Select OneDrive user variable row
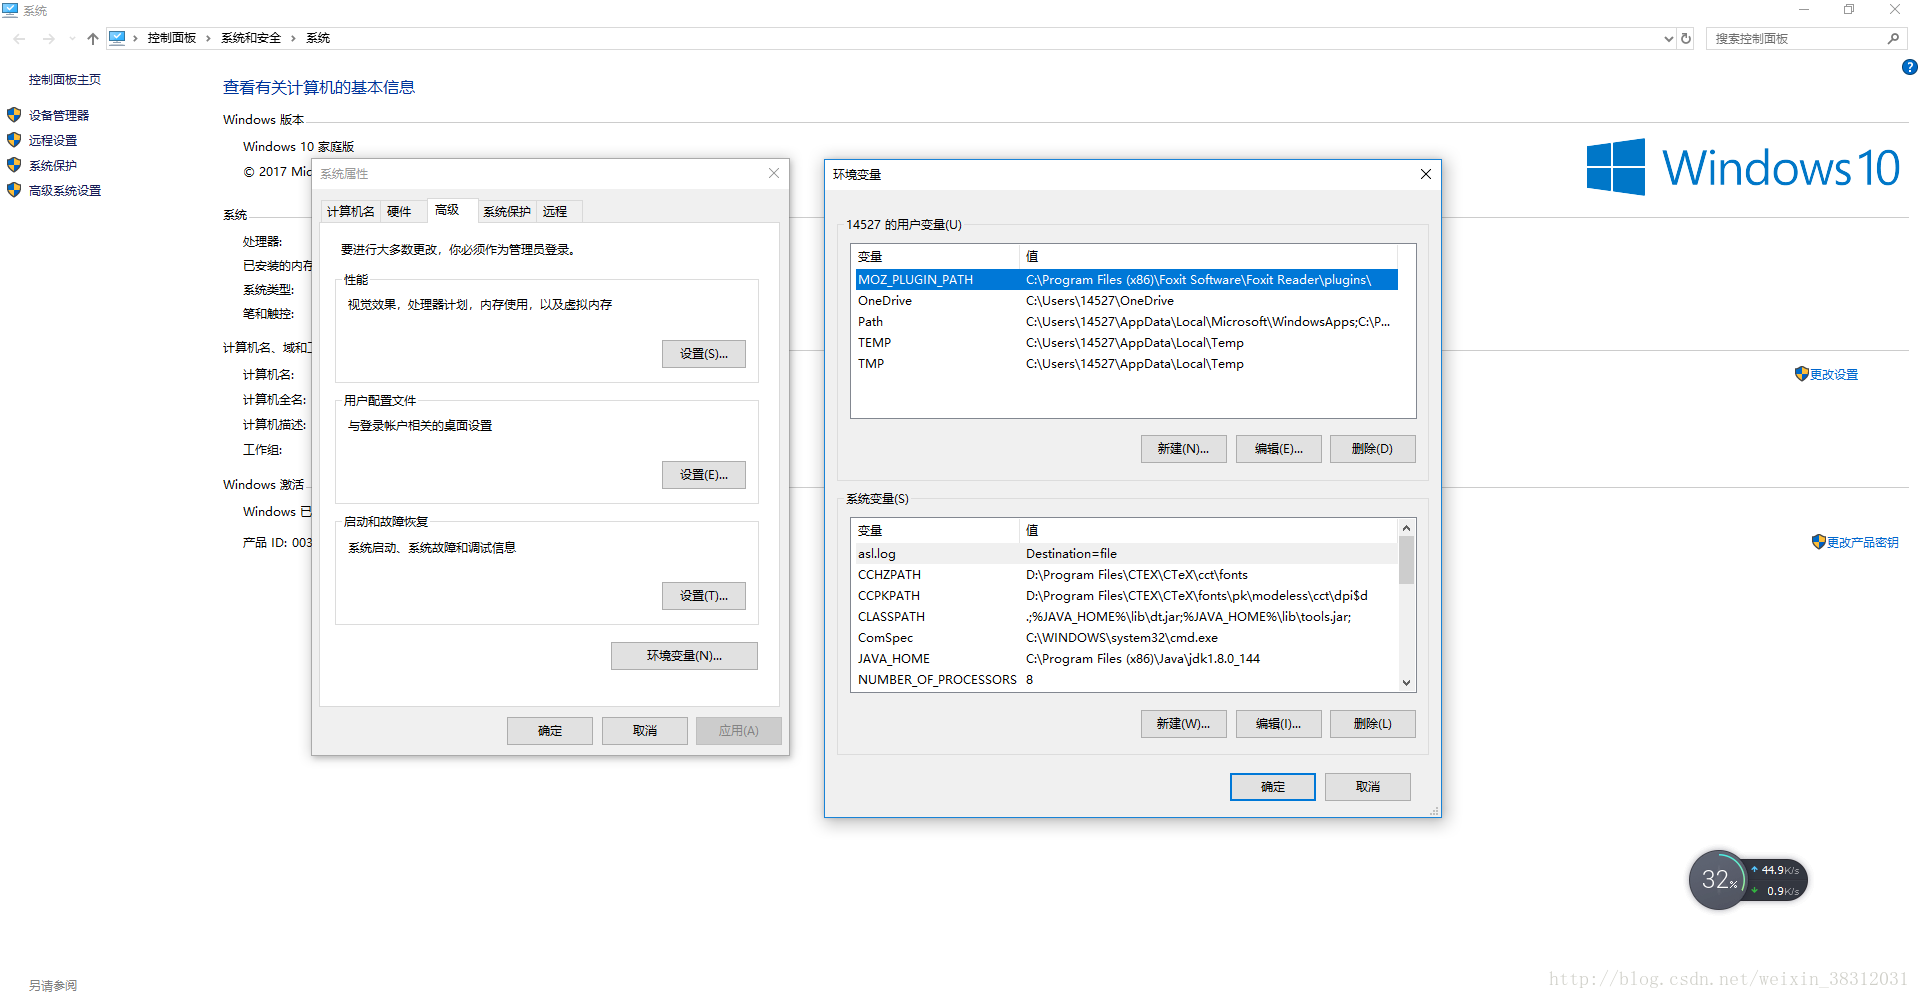The height and width of the screenshot is (999, 1920). click(1126, 301)
